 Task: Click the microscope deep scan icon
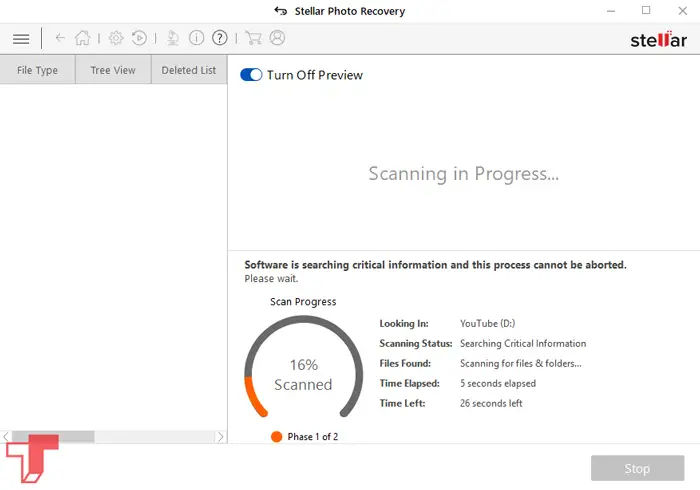click(x=173, y=38)
